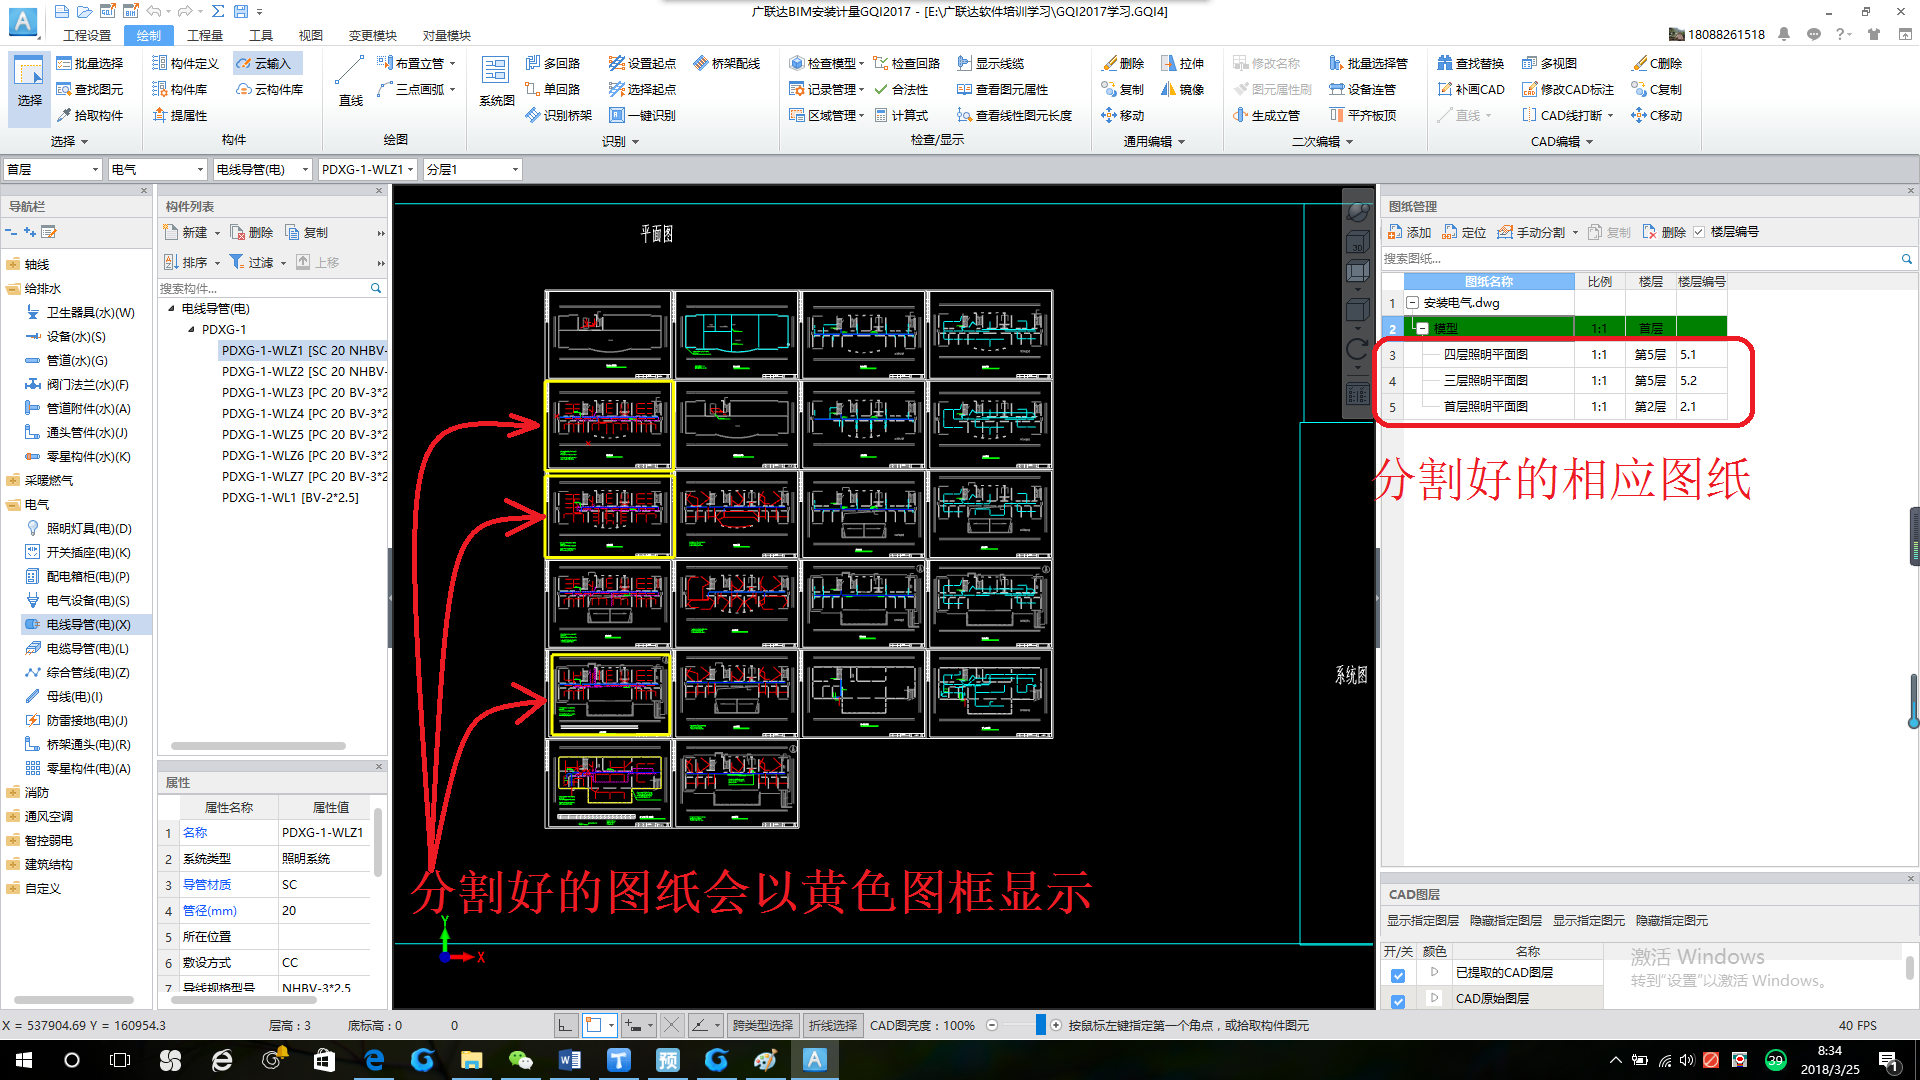Image resolution: width=1920 pixels, height=1080 pixels.
Task: Click the 查找替换 find and replace tool
Action: click(1470, 63)
